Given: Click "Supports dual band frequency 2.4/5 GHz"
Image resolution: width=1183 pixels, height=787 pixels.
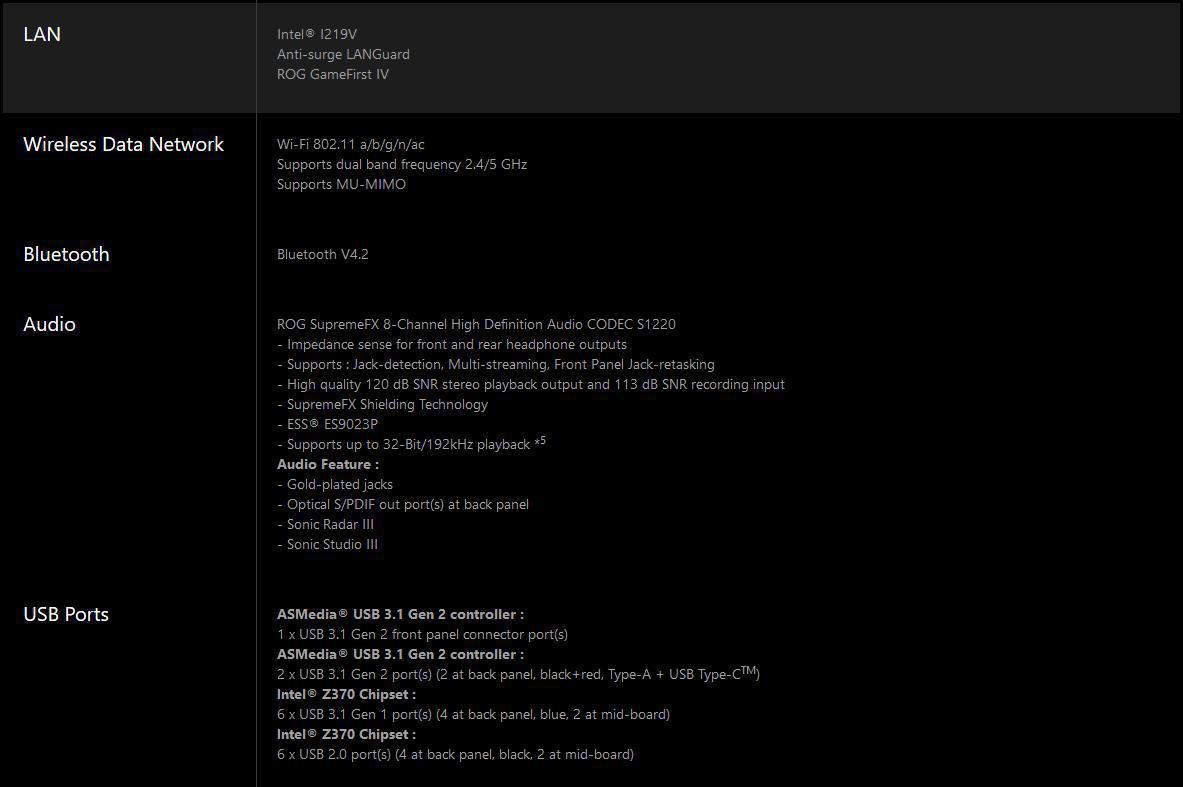Looking at the screenshot, I should [402, 164].
